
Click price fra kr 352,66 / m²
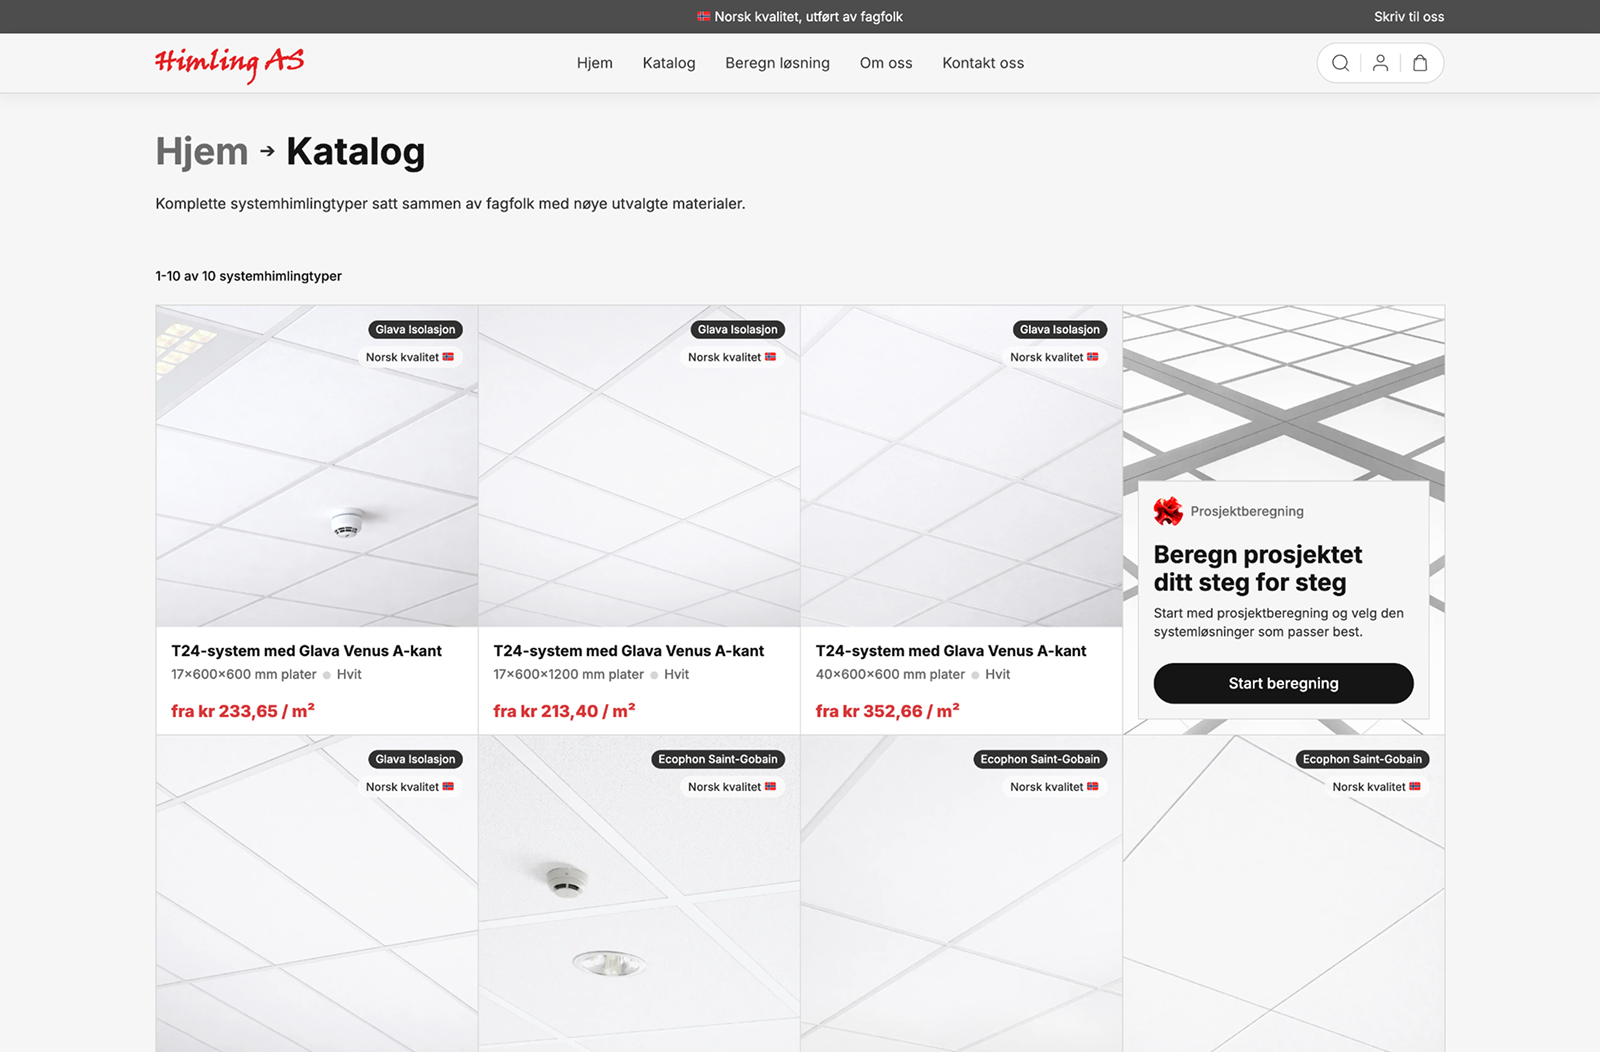tap(887, 711)
